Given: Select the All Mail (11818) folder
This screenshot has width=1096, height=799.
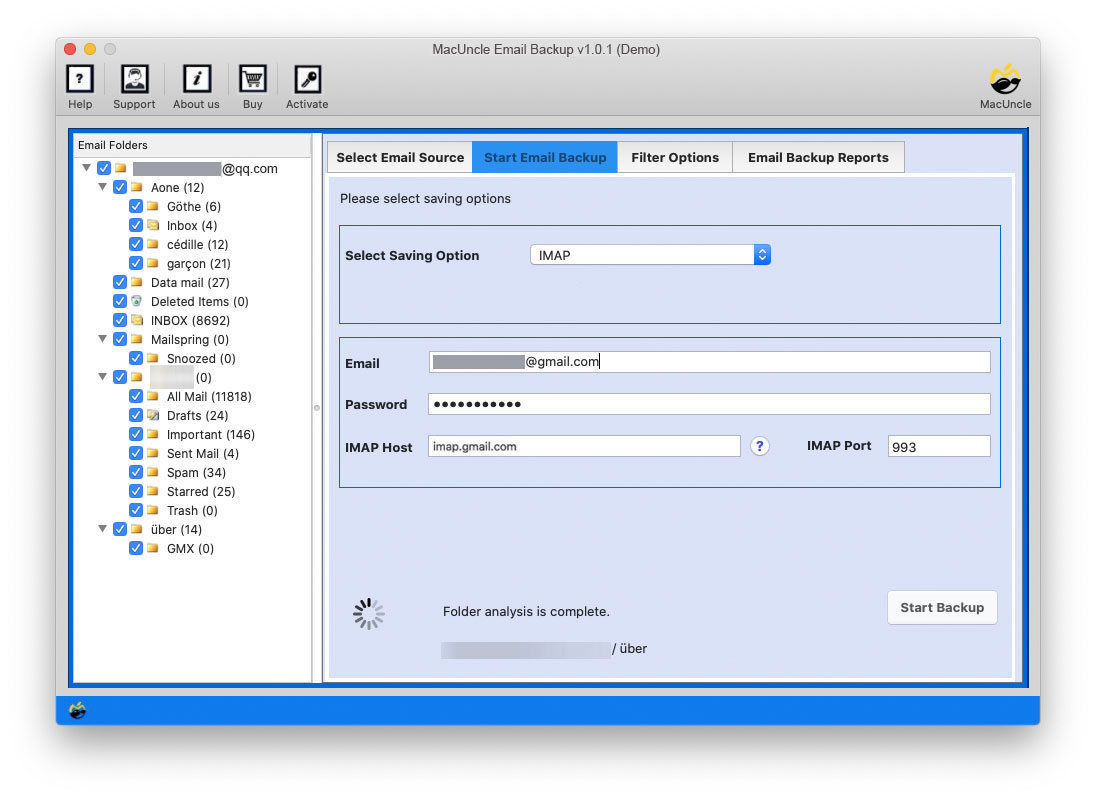Looking at the screenshot, I should coord(209,397).
